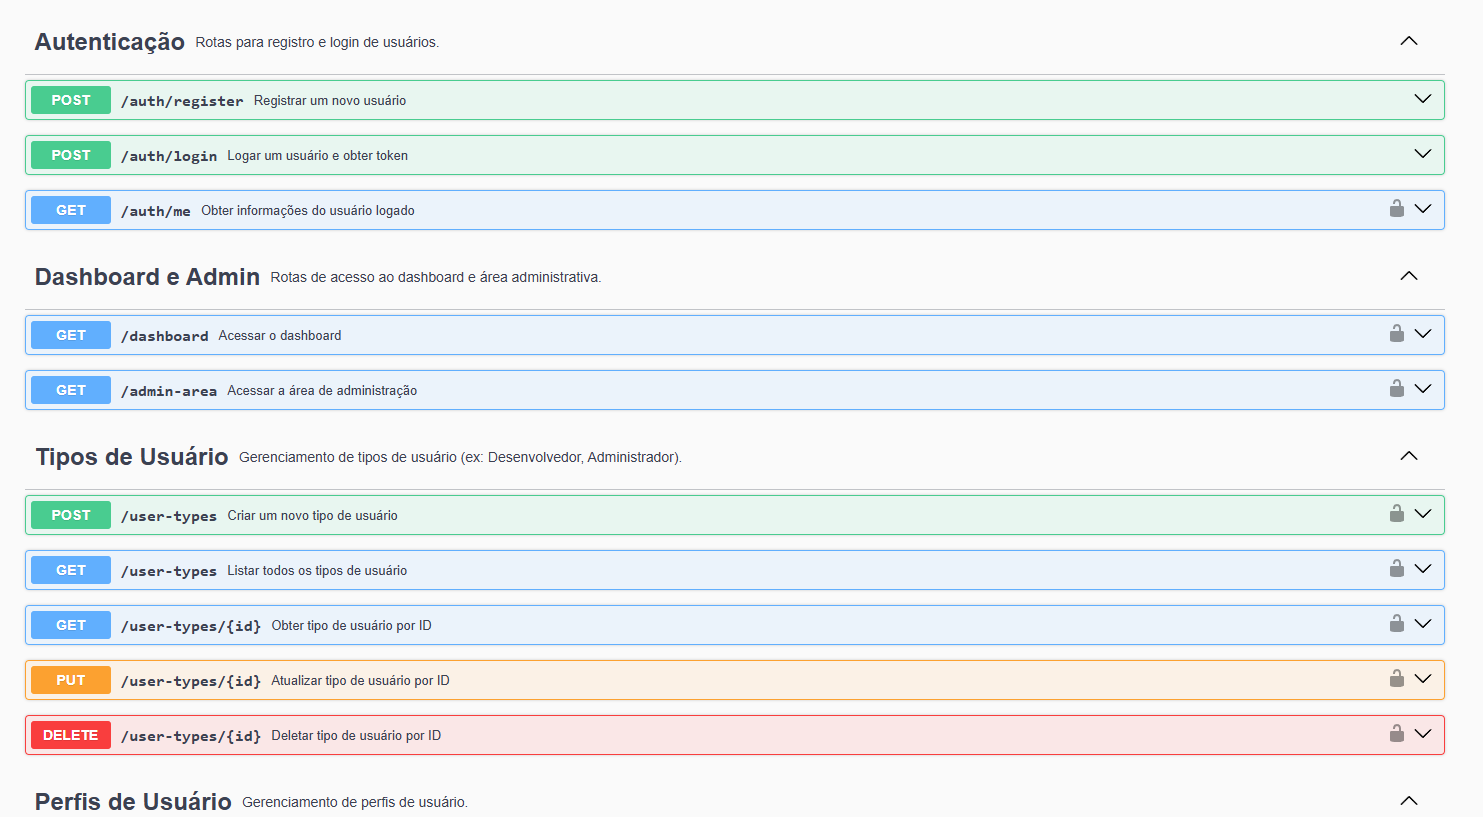1483x817 pixels.
Task: Click the lock on GET /user-types list row
Action: tap(1396, 569)
